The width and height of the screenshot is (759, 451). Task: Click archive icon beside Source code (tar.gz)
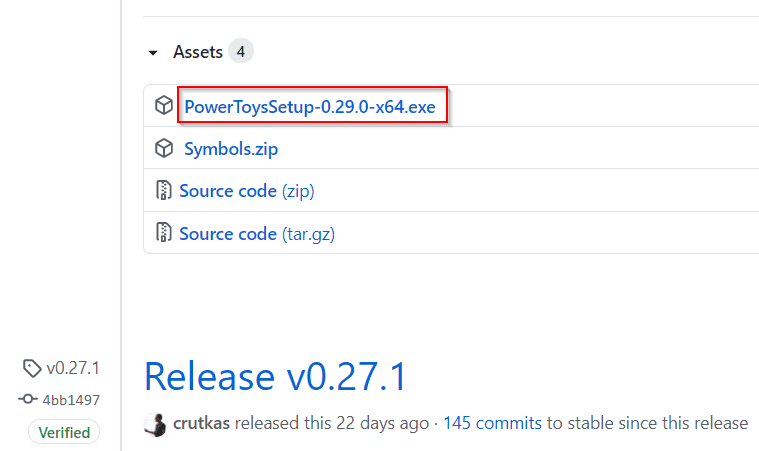(164, 232)
